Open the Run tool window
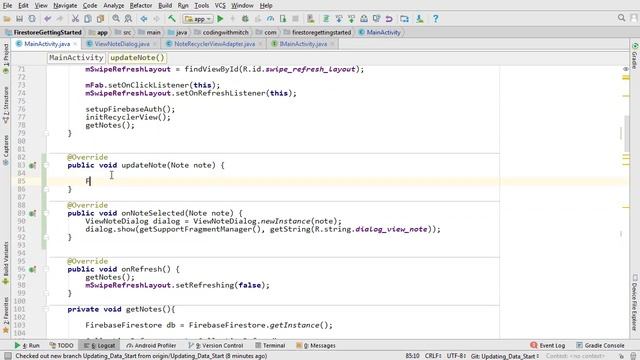The image size is (640, 360). point(27,345)
